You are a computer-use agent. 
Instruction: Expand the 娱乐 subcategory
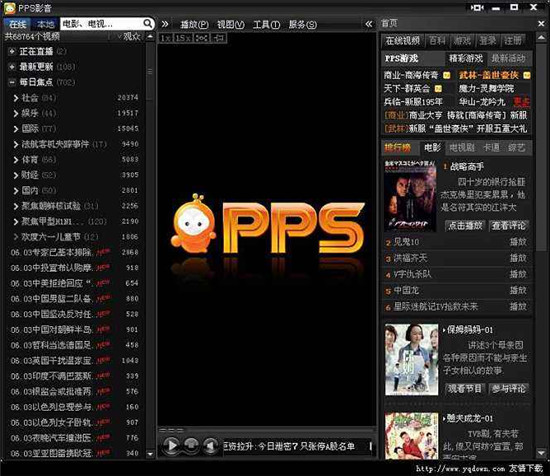16,113
